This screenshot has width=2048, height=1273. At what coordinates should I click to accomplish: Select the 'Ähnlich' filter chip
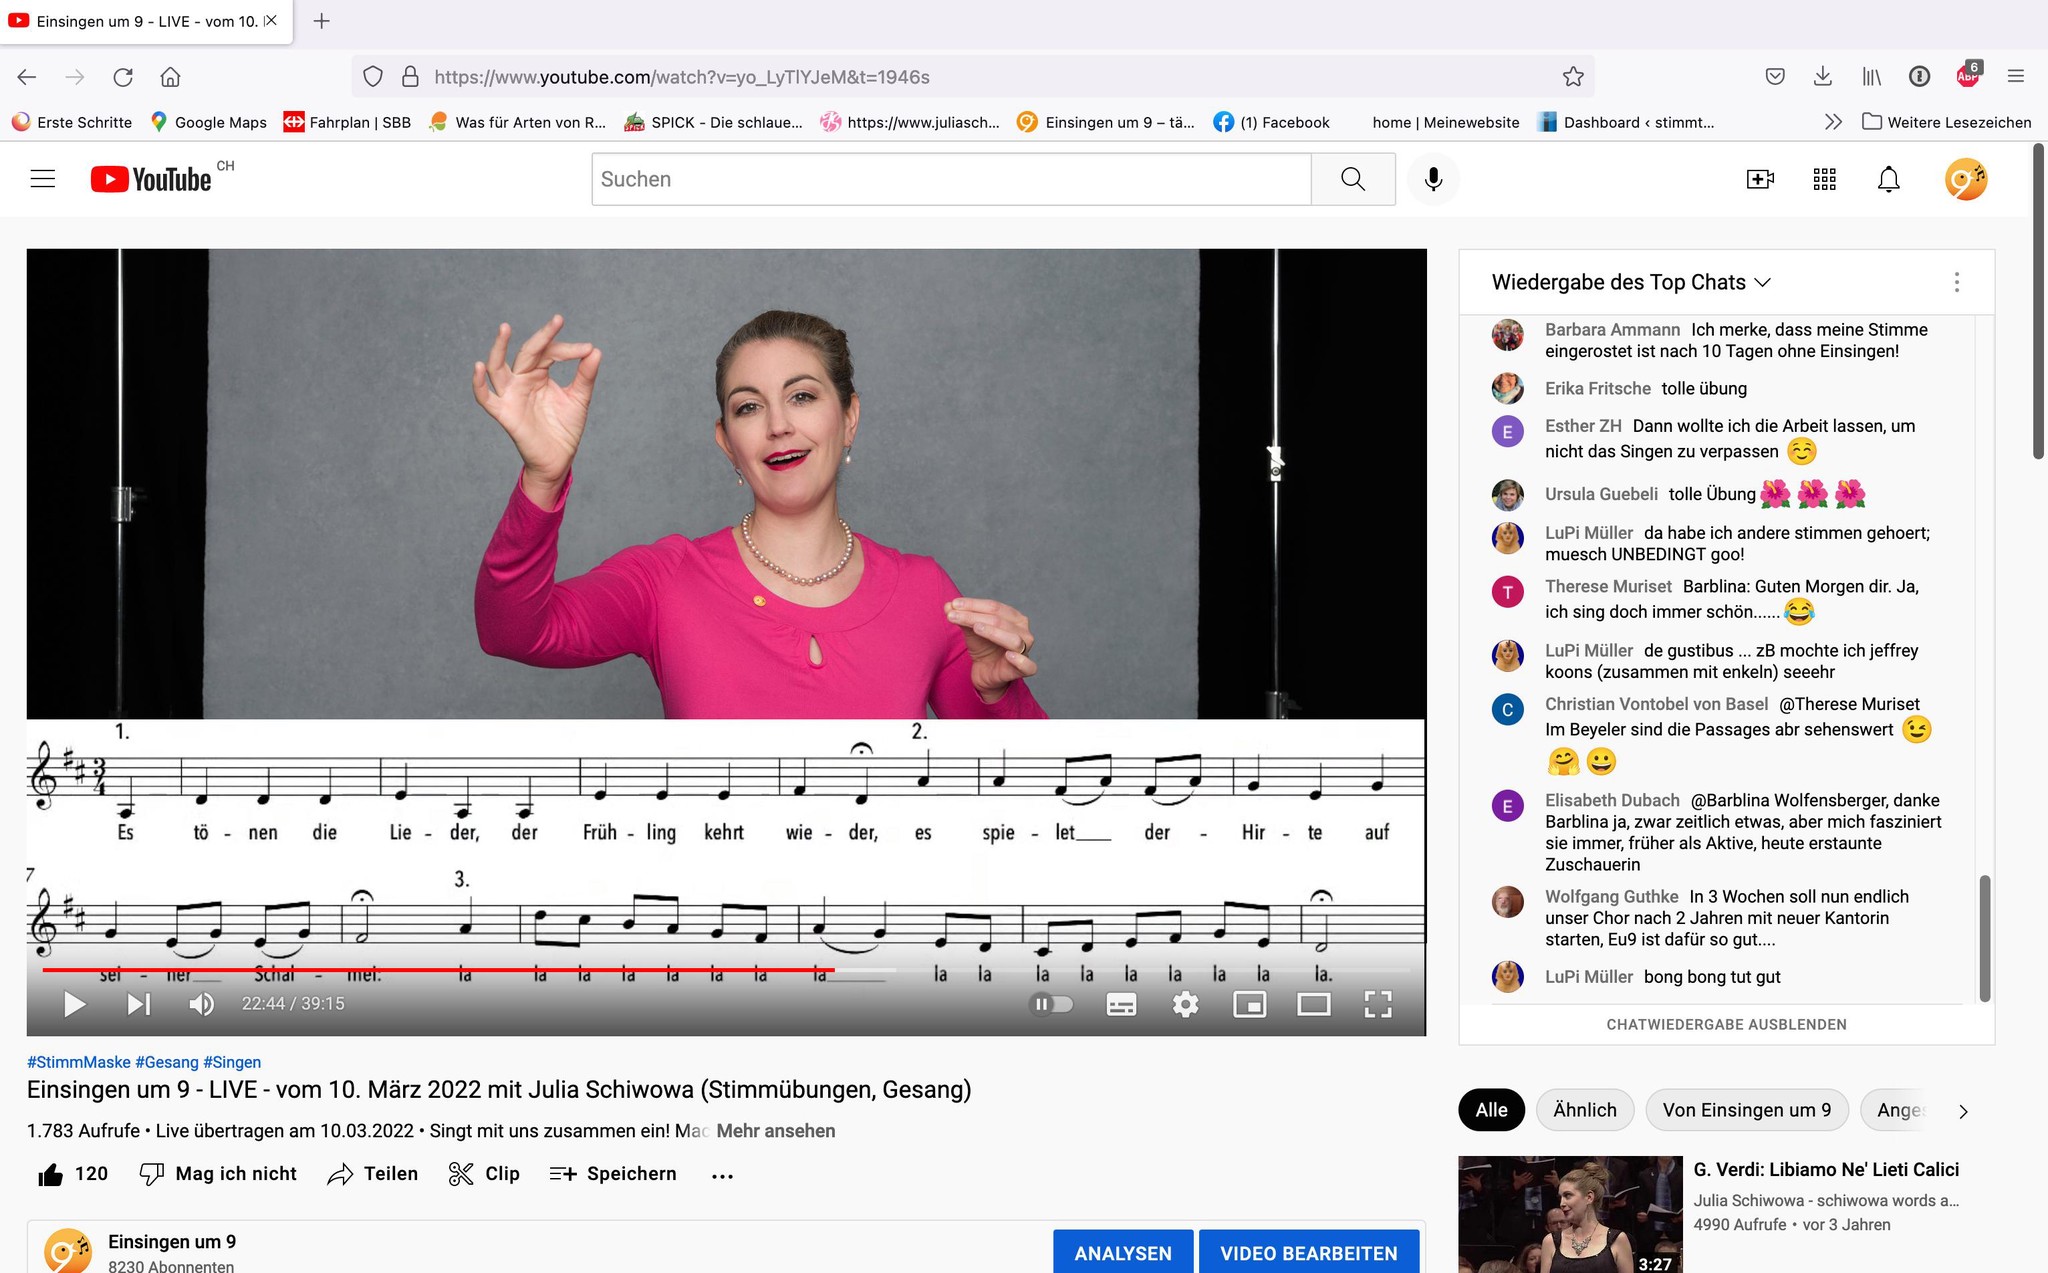(1584, 1110)
